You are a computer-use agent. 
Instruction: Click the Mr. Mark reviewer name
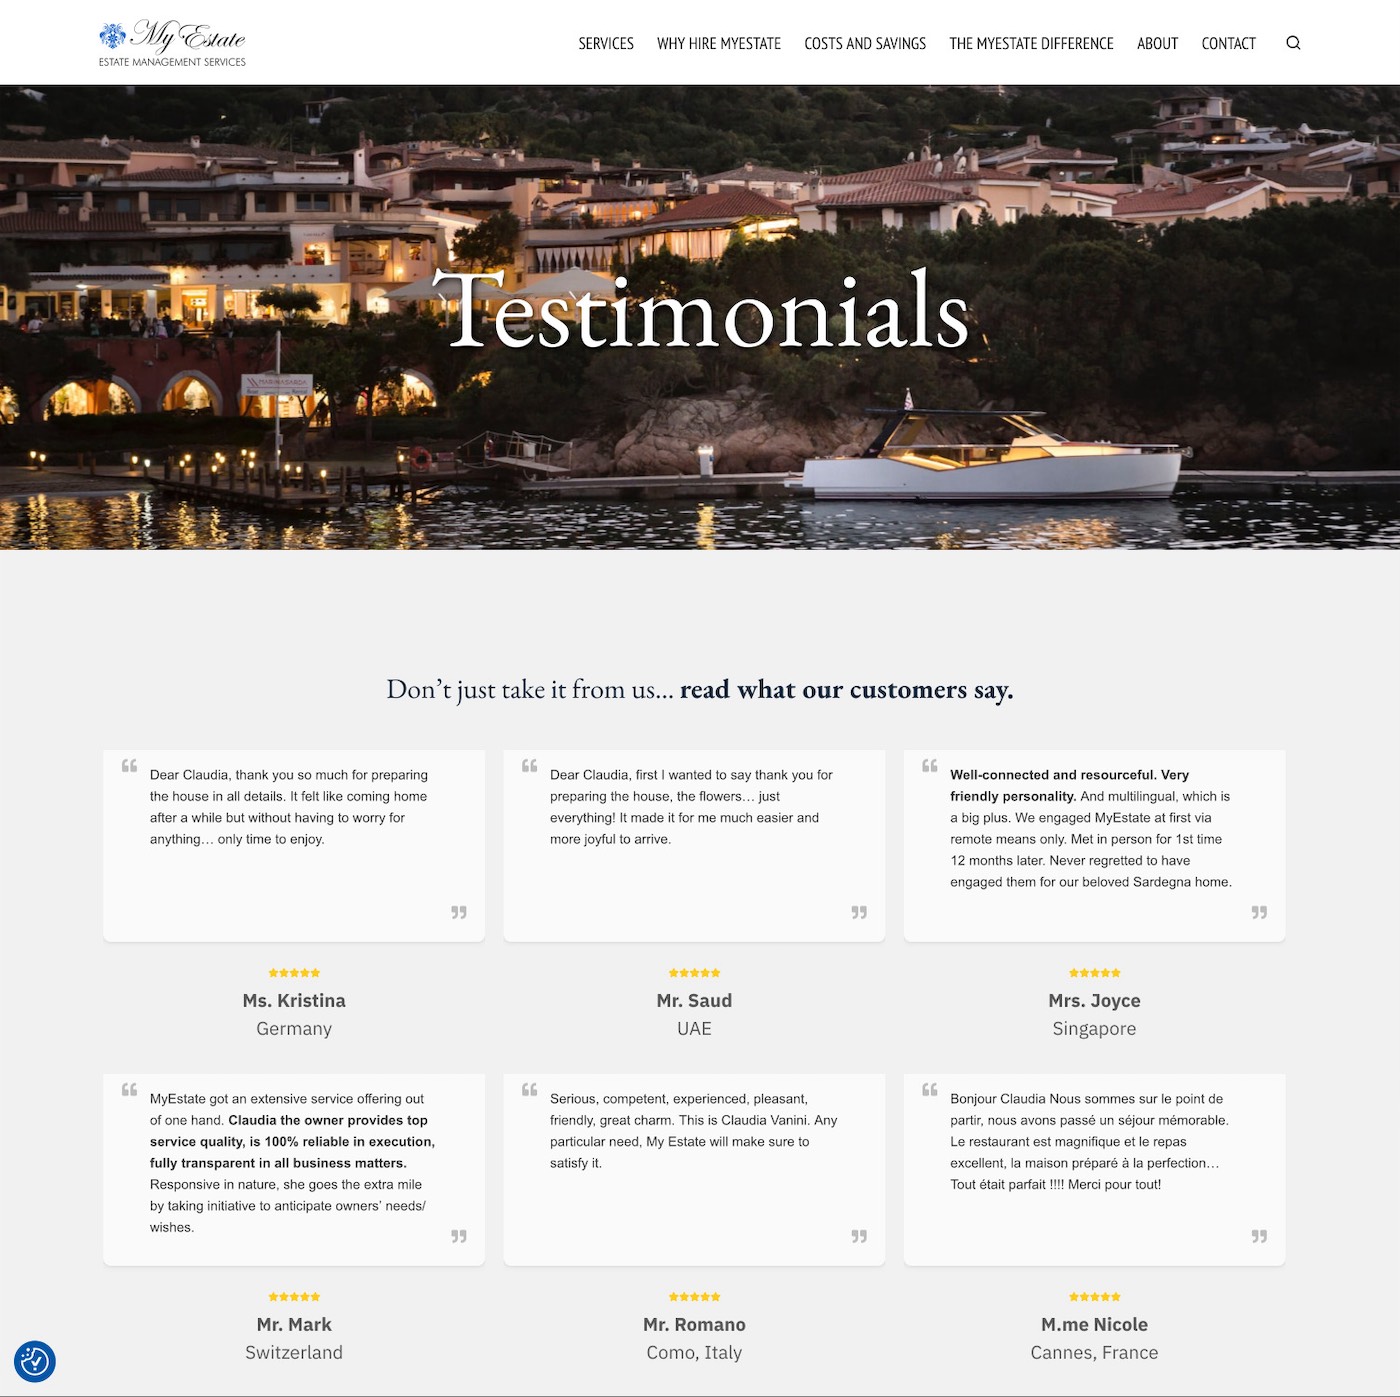[294, 1325]
